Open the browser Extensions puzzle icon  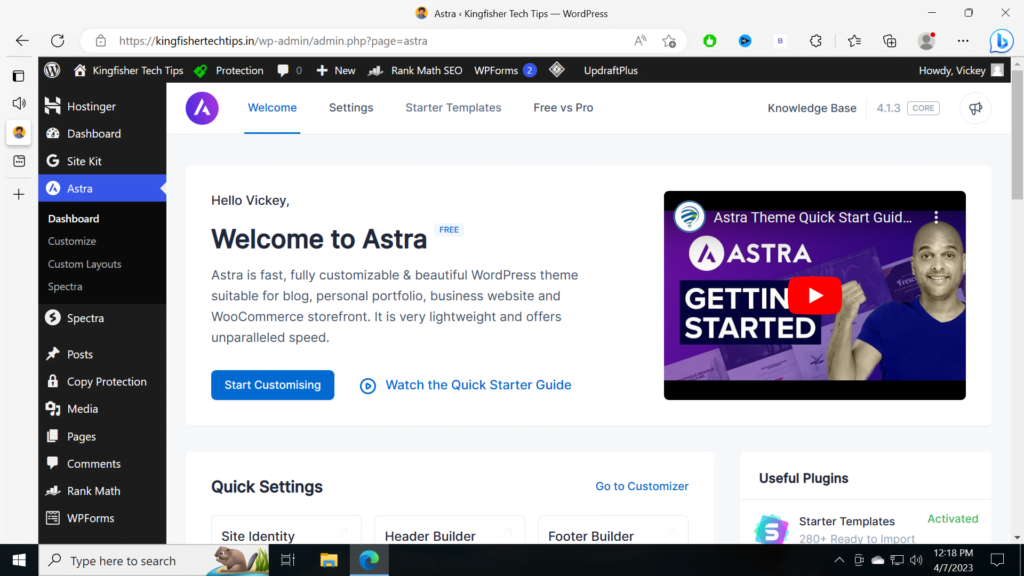(x=816, y=40)
